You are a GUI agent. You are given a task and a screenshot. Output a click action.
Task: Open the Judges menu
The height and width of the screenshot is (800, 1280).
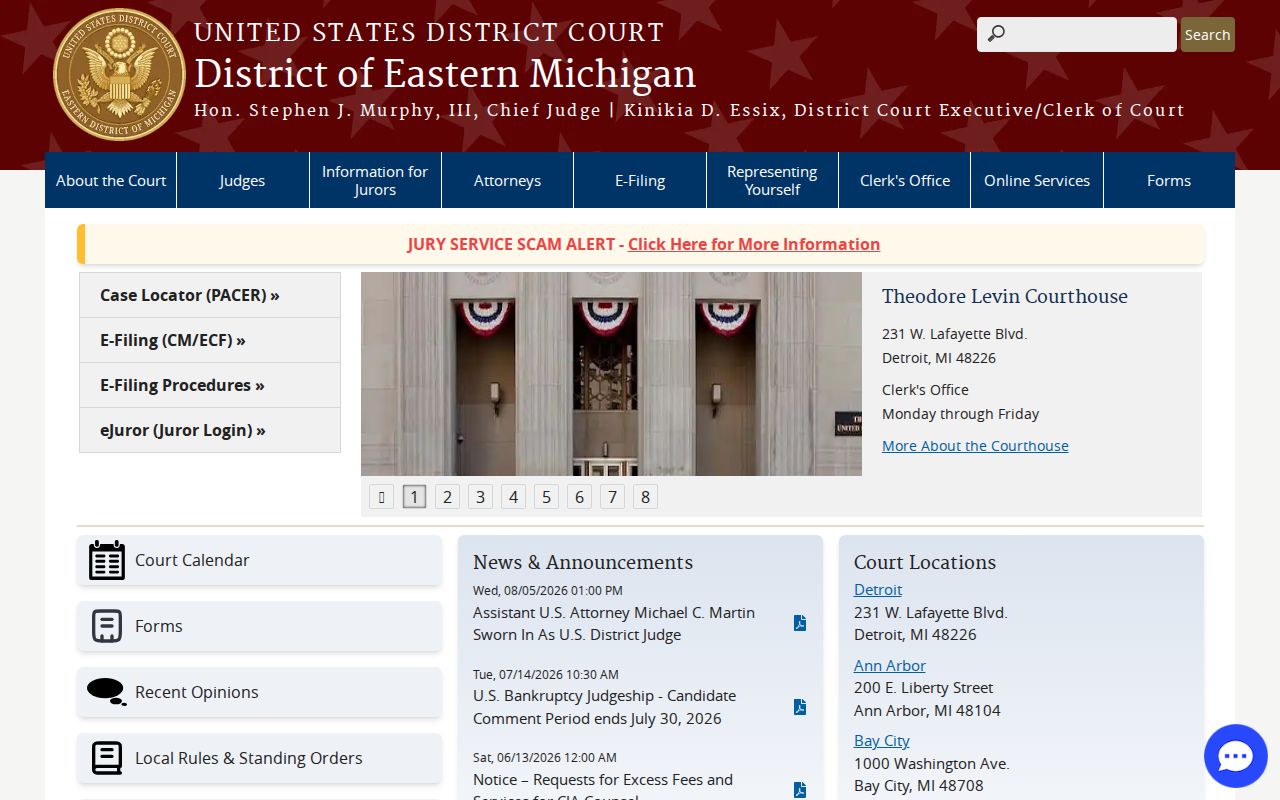click(x=243, y=180)
